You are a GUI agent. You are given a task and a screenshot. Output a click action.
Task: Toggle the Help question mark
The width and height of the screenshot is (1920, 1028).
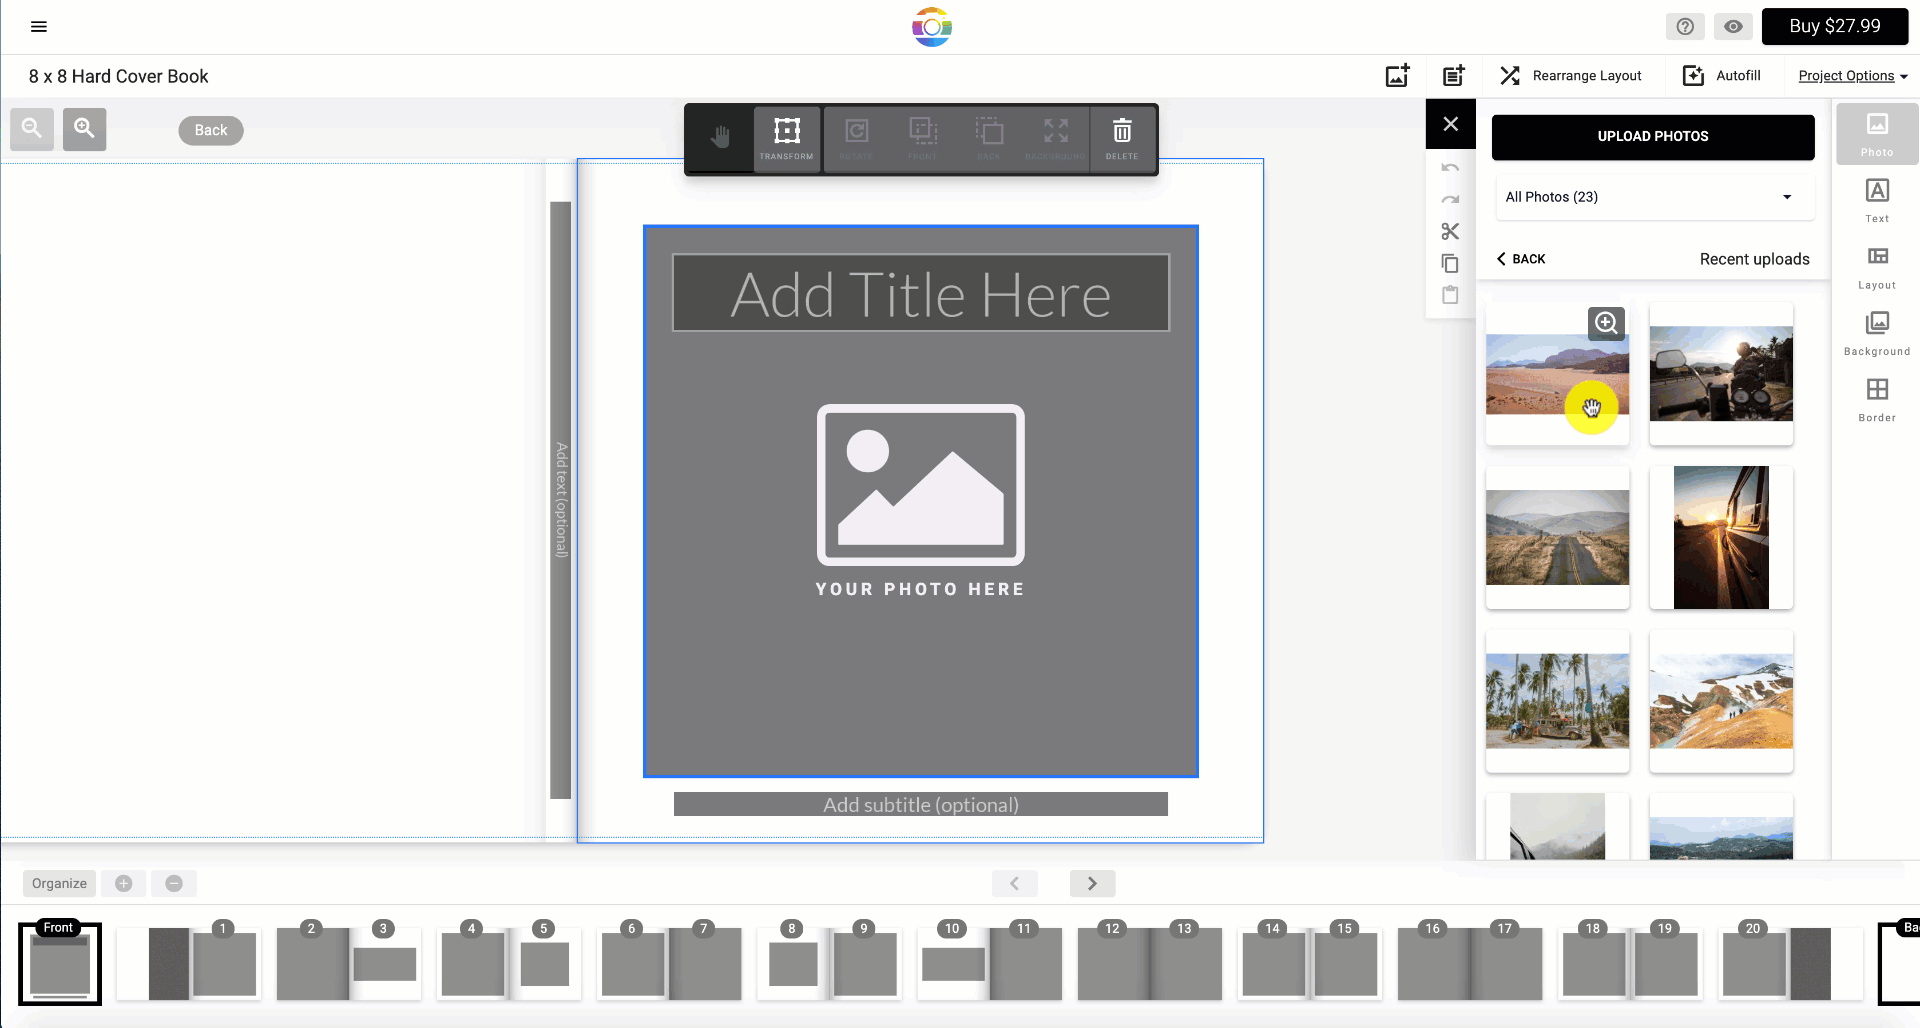point(1685,26)
